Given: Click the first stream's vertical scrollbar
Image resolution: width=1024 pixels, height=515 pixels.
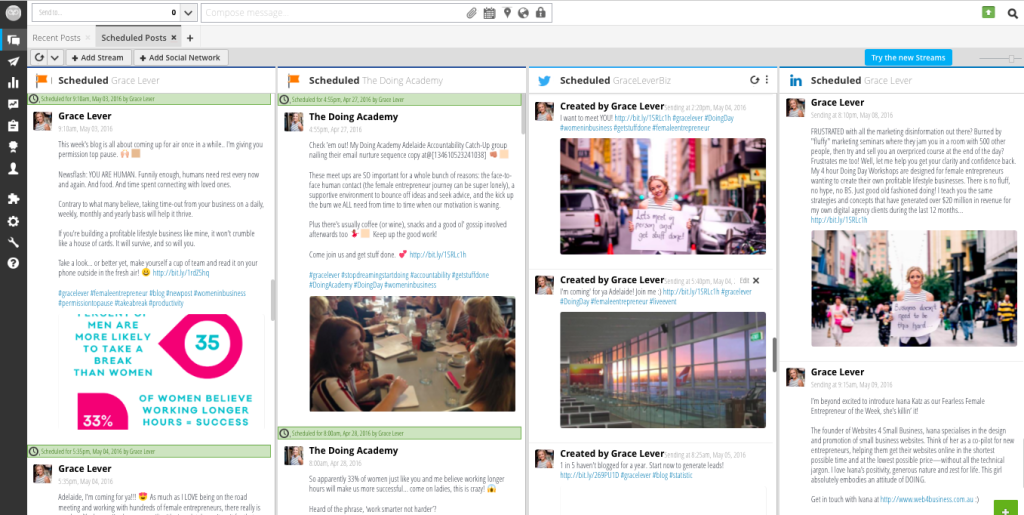Looking at the screenshot, I should pyautogui.click(x=273, y=300).
